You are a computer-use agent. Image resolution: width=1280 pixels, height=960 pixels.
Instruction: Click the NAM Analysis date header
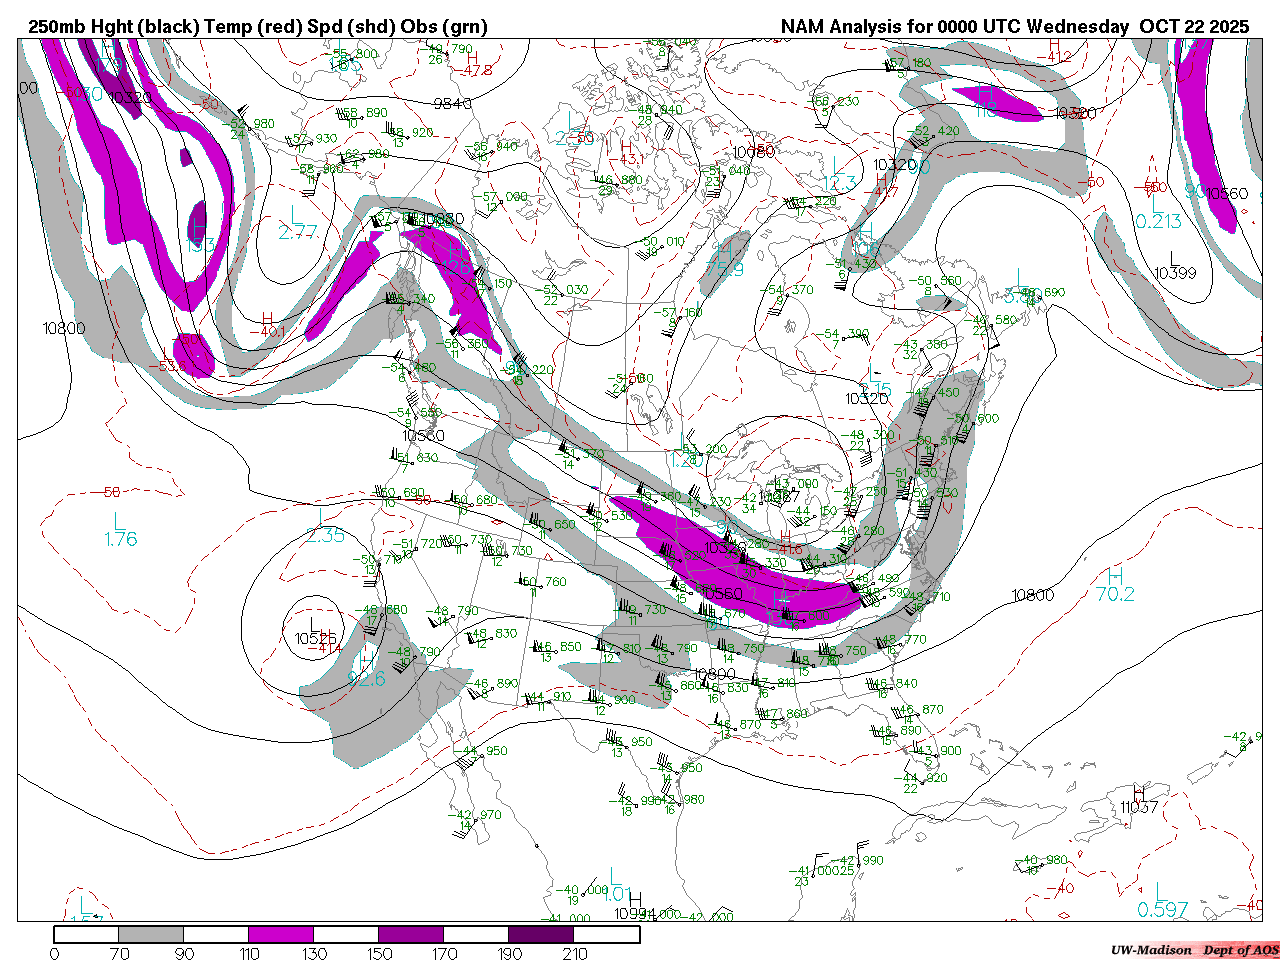tap(1014, 27)
